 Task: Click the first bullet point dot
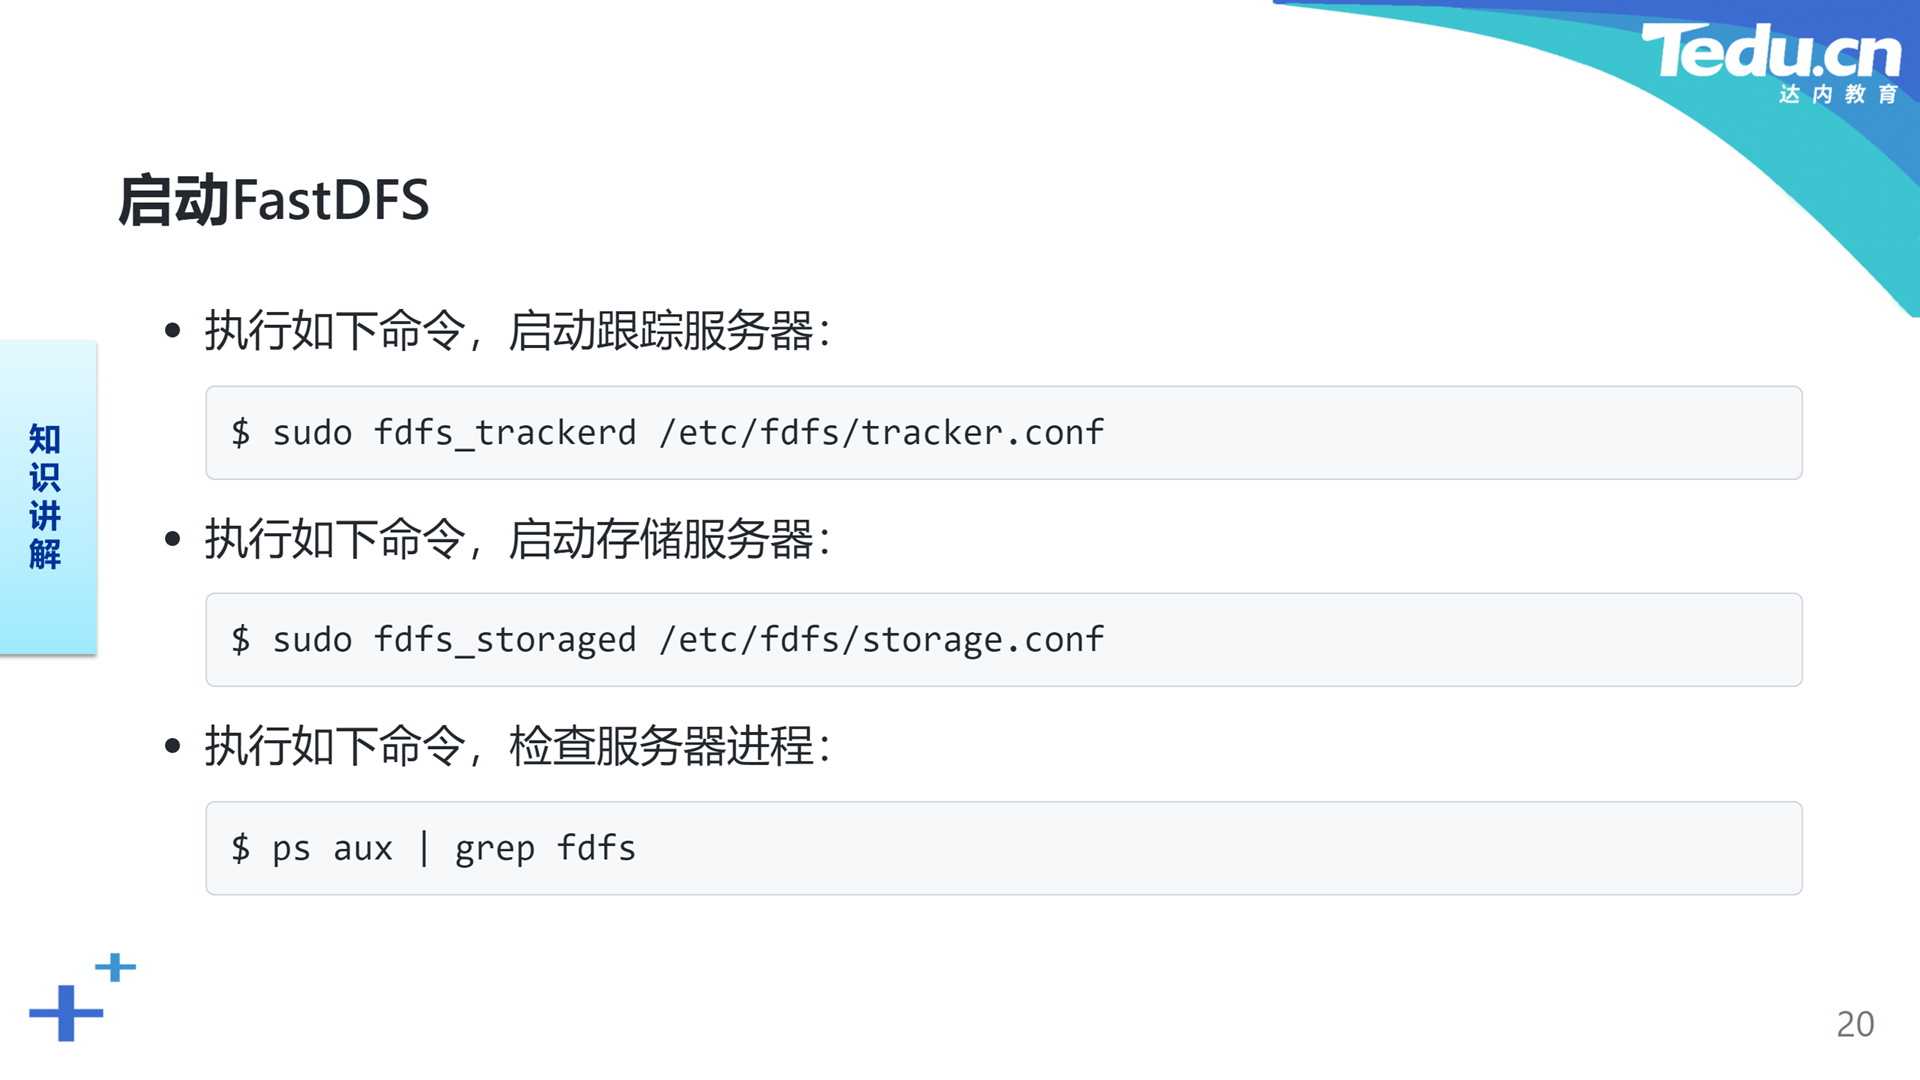(172, 330)
